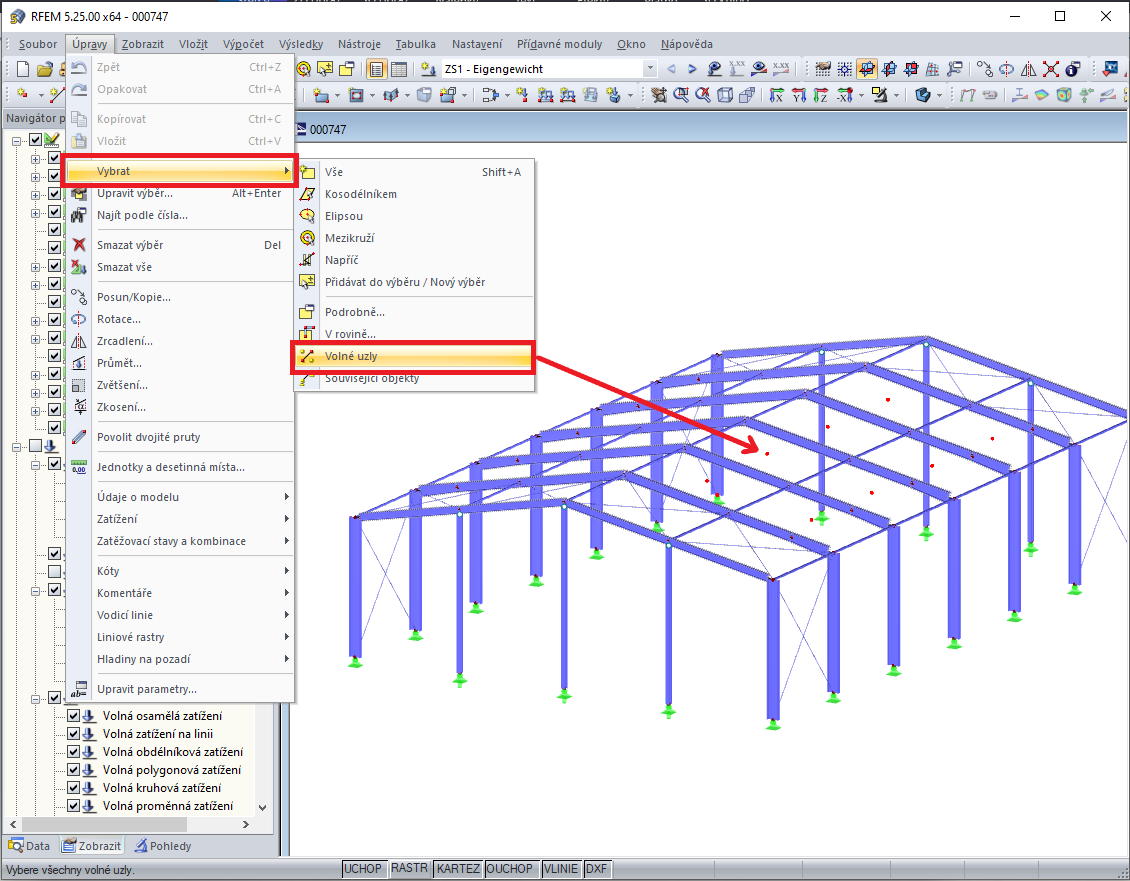Screen dimensions: 1130x881
Task: Click the Z-axis view icon
Action: pos(821,95)
